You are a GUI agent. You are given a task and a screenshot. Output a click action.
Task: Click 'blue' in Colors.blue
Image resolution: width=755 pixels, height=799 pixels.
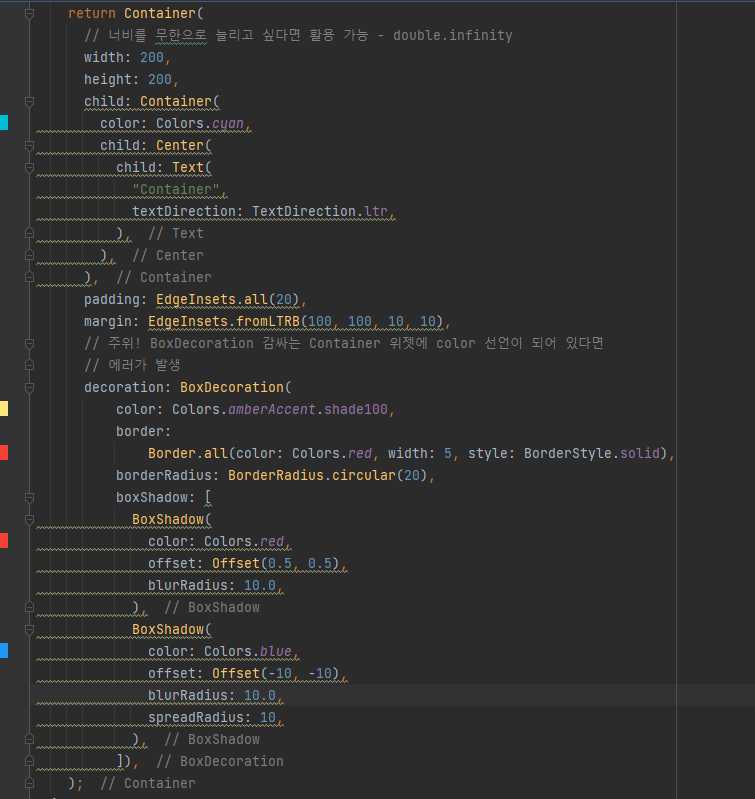click(276, 651)
